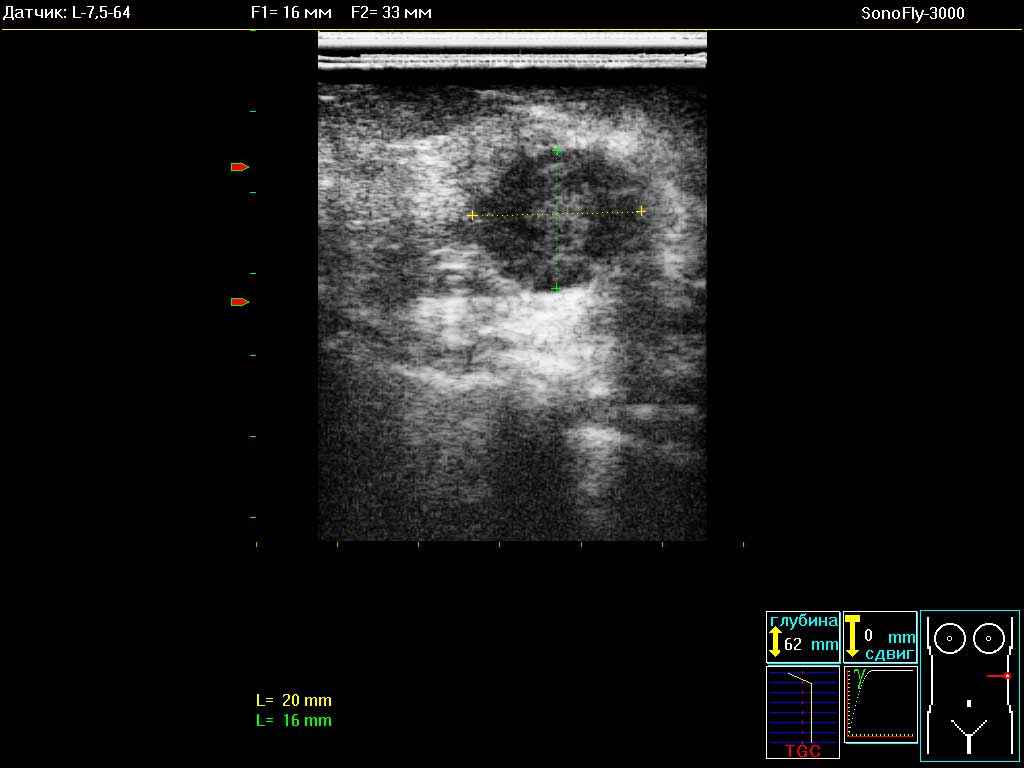Select the top green caliper cross

click(556, 151)
